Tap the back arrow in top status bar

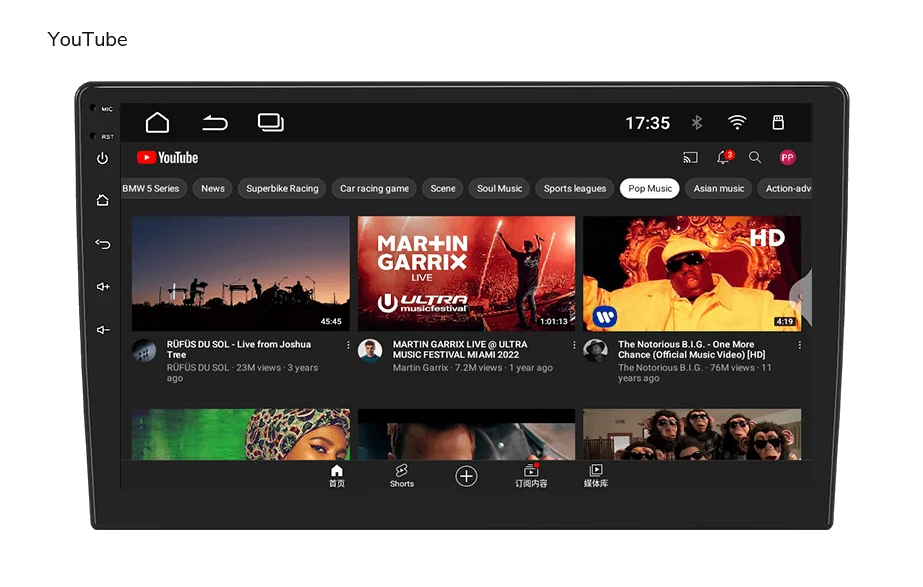click(214, 122)
